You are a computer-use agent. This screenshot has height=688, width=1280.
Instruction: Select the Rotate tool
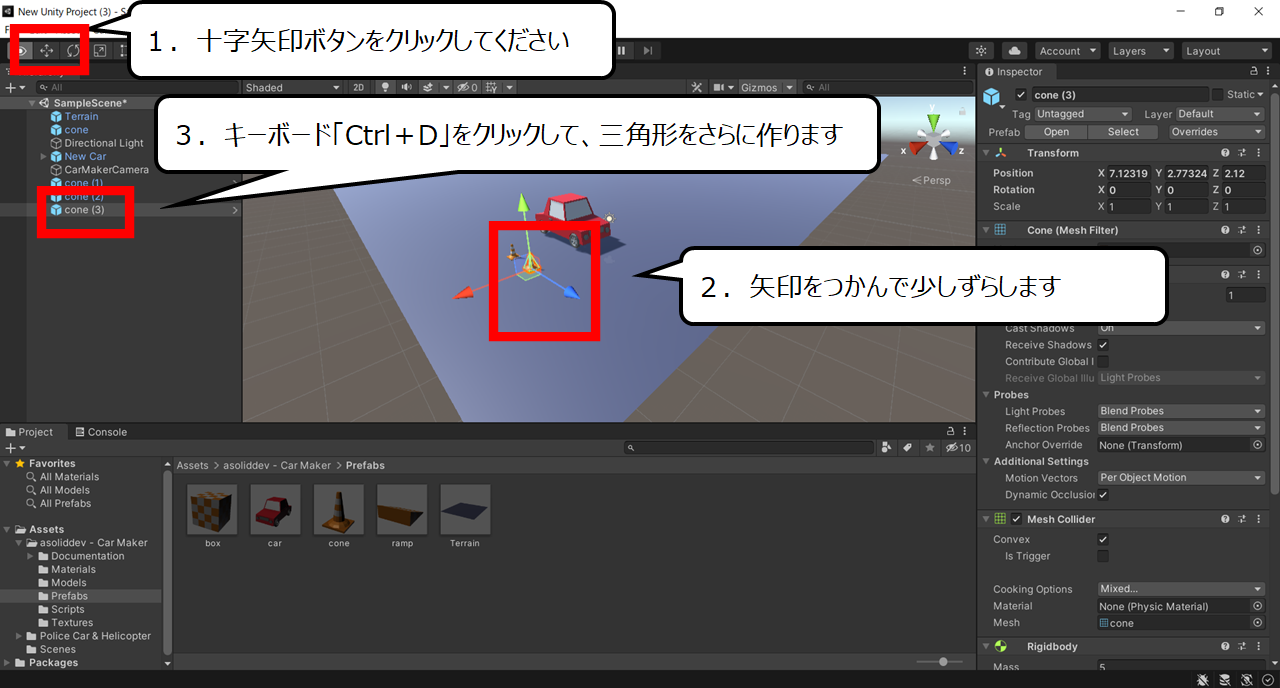tap(73, 51)
